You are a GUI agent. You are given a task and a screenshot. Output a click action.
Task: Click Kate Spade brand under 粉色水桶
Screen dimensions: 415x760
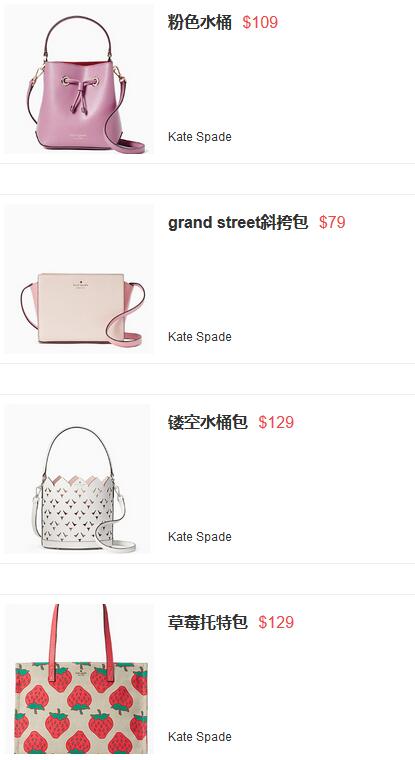click(x=200, y=137)
